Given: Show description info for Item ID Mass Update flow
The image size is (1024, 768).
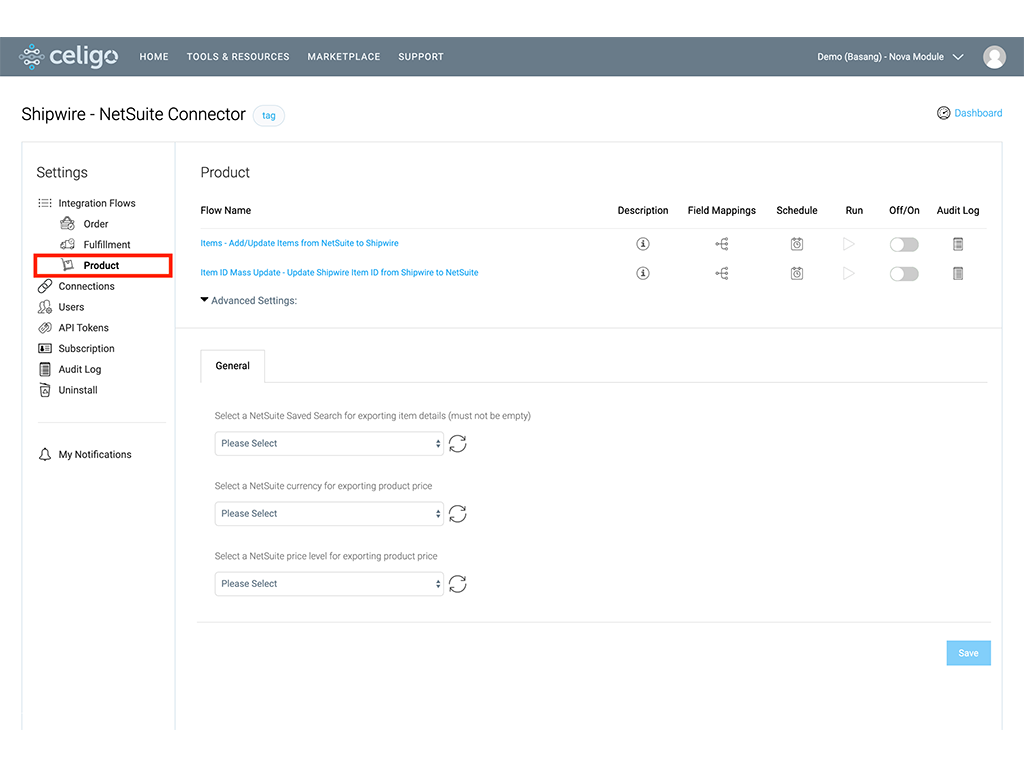Looking at the screenshot, I should point(643,273).
